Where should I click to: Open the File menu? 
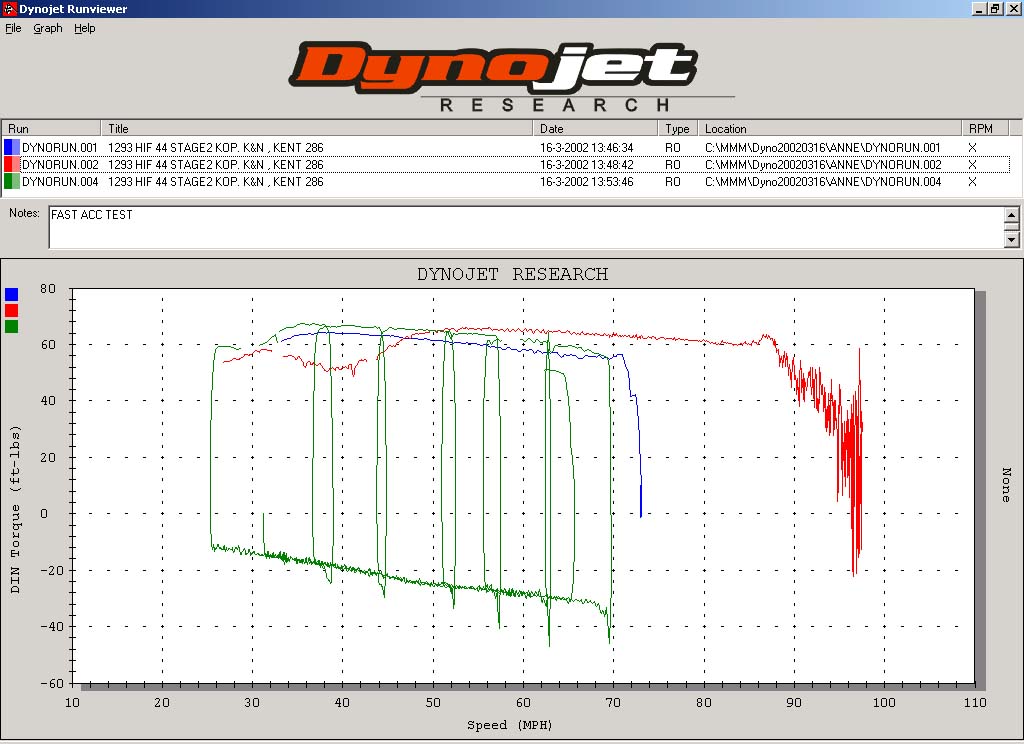pyautogui.click(x=13, y=28)
